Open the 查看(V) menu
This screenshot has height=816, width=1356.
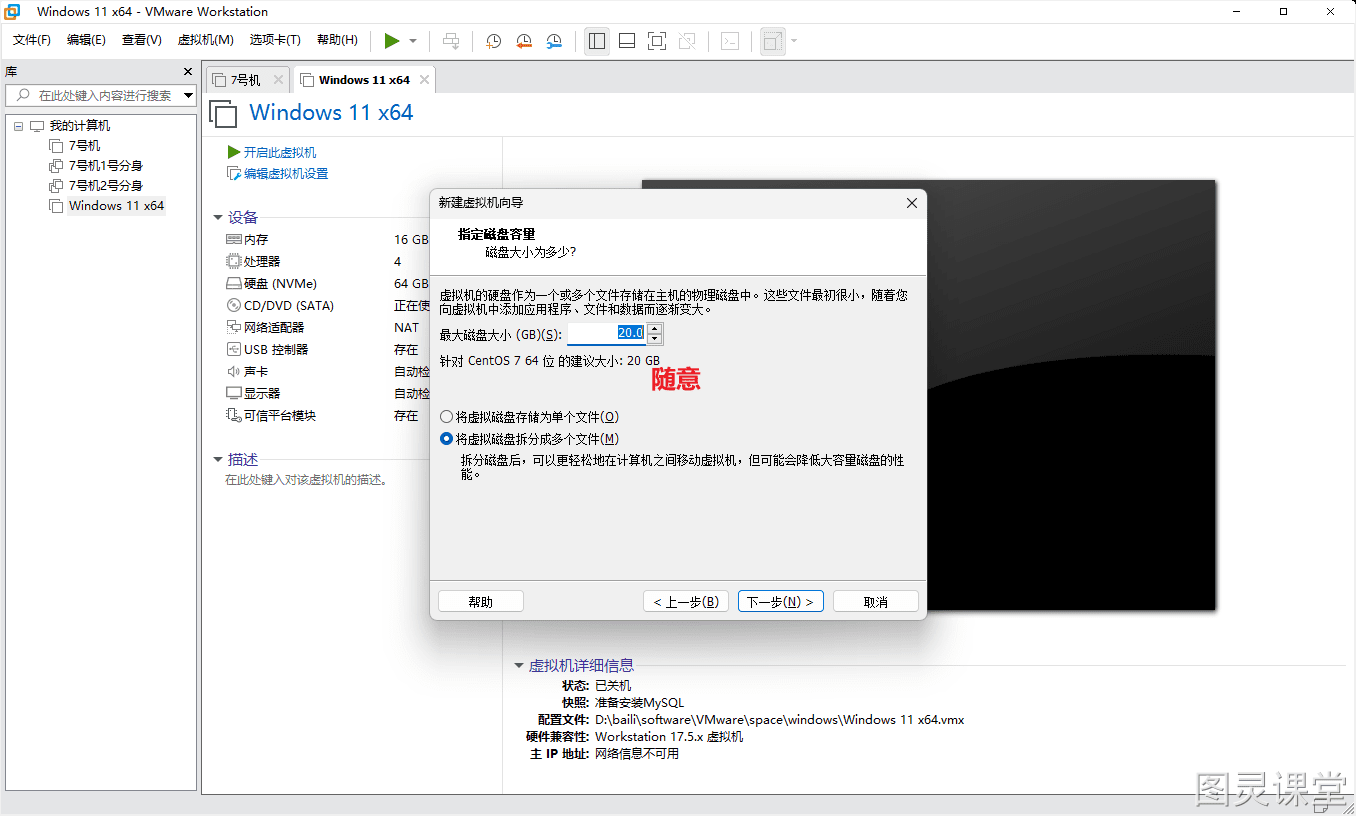point(142,40)
